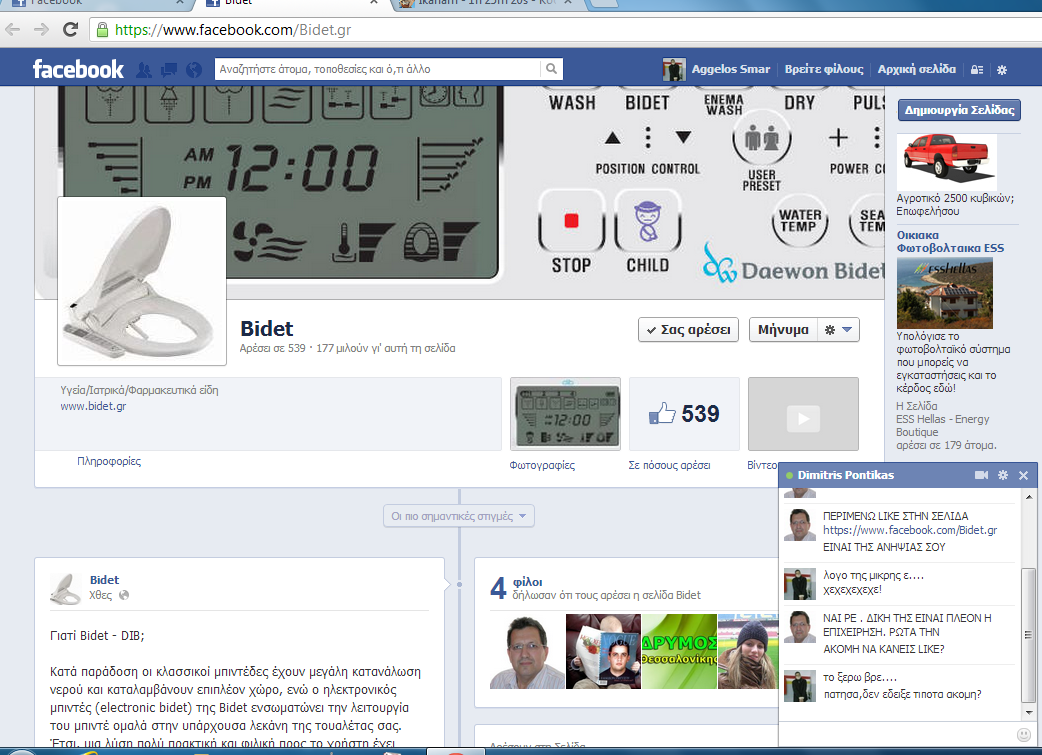Expand 'Οι πιο σημαντικές στιγμές' dropdown
Screen dimensions: 1042x755
459,516
